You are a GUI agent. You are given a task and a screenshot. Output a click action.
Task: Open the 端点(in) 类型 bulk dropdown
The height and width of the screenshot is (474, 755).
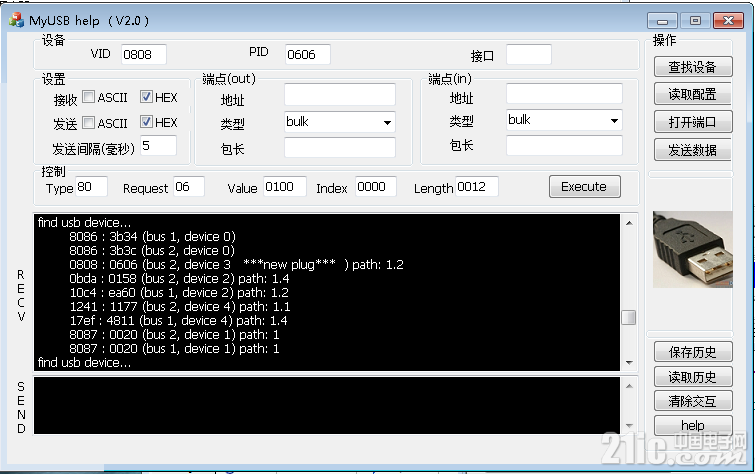click(x=564, y=120)
